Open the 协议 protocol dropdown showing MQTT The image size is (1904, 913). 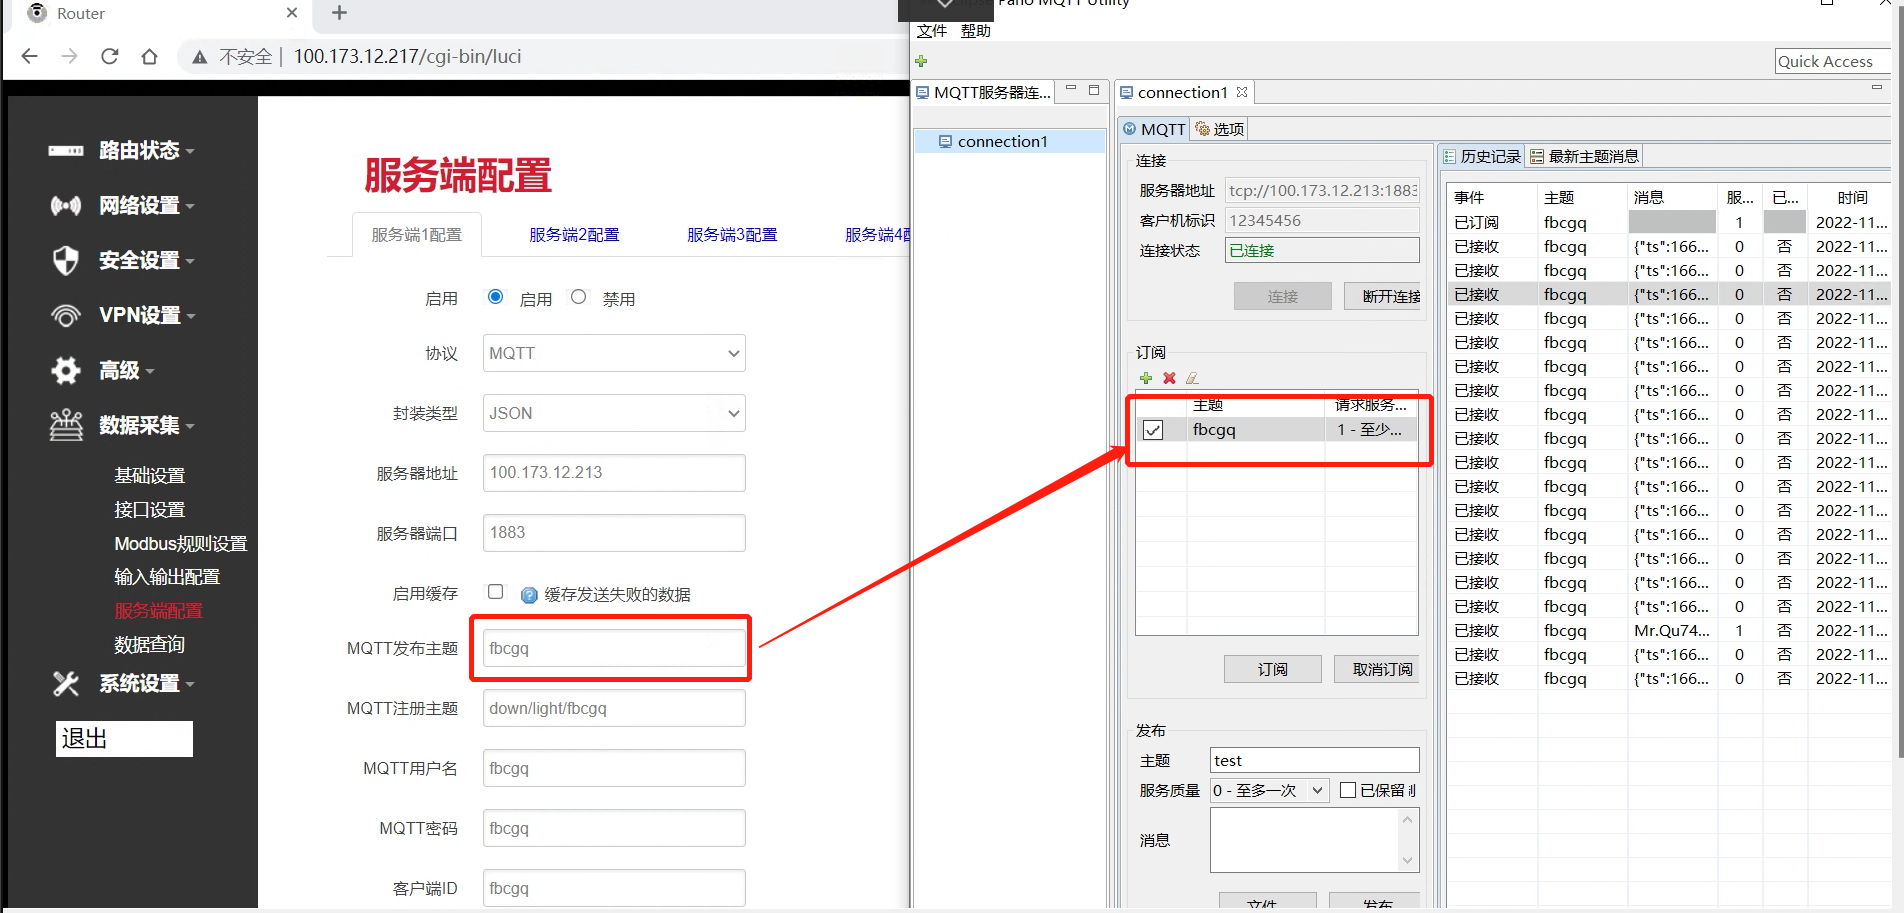pos(613,353)
